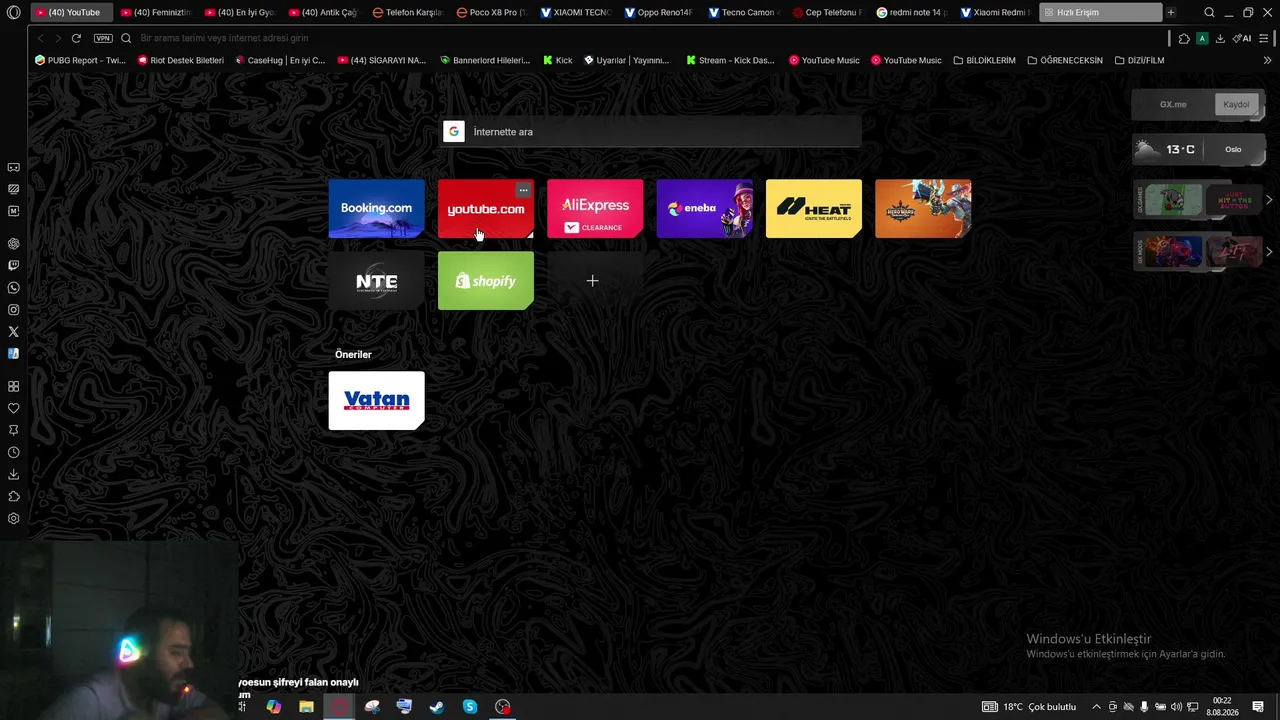
Task: Select the Oslo weather location button
Action: click(x=1233, y=150)
